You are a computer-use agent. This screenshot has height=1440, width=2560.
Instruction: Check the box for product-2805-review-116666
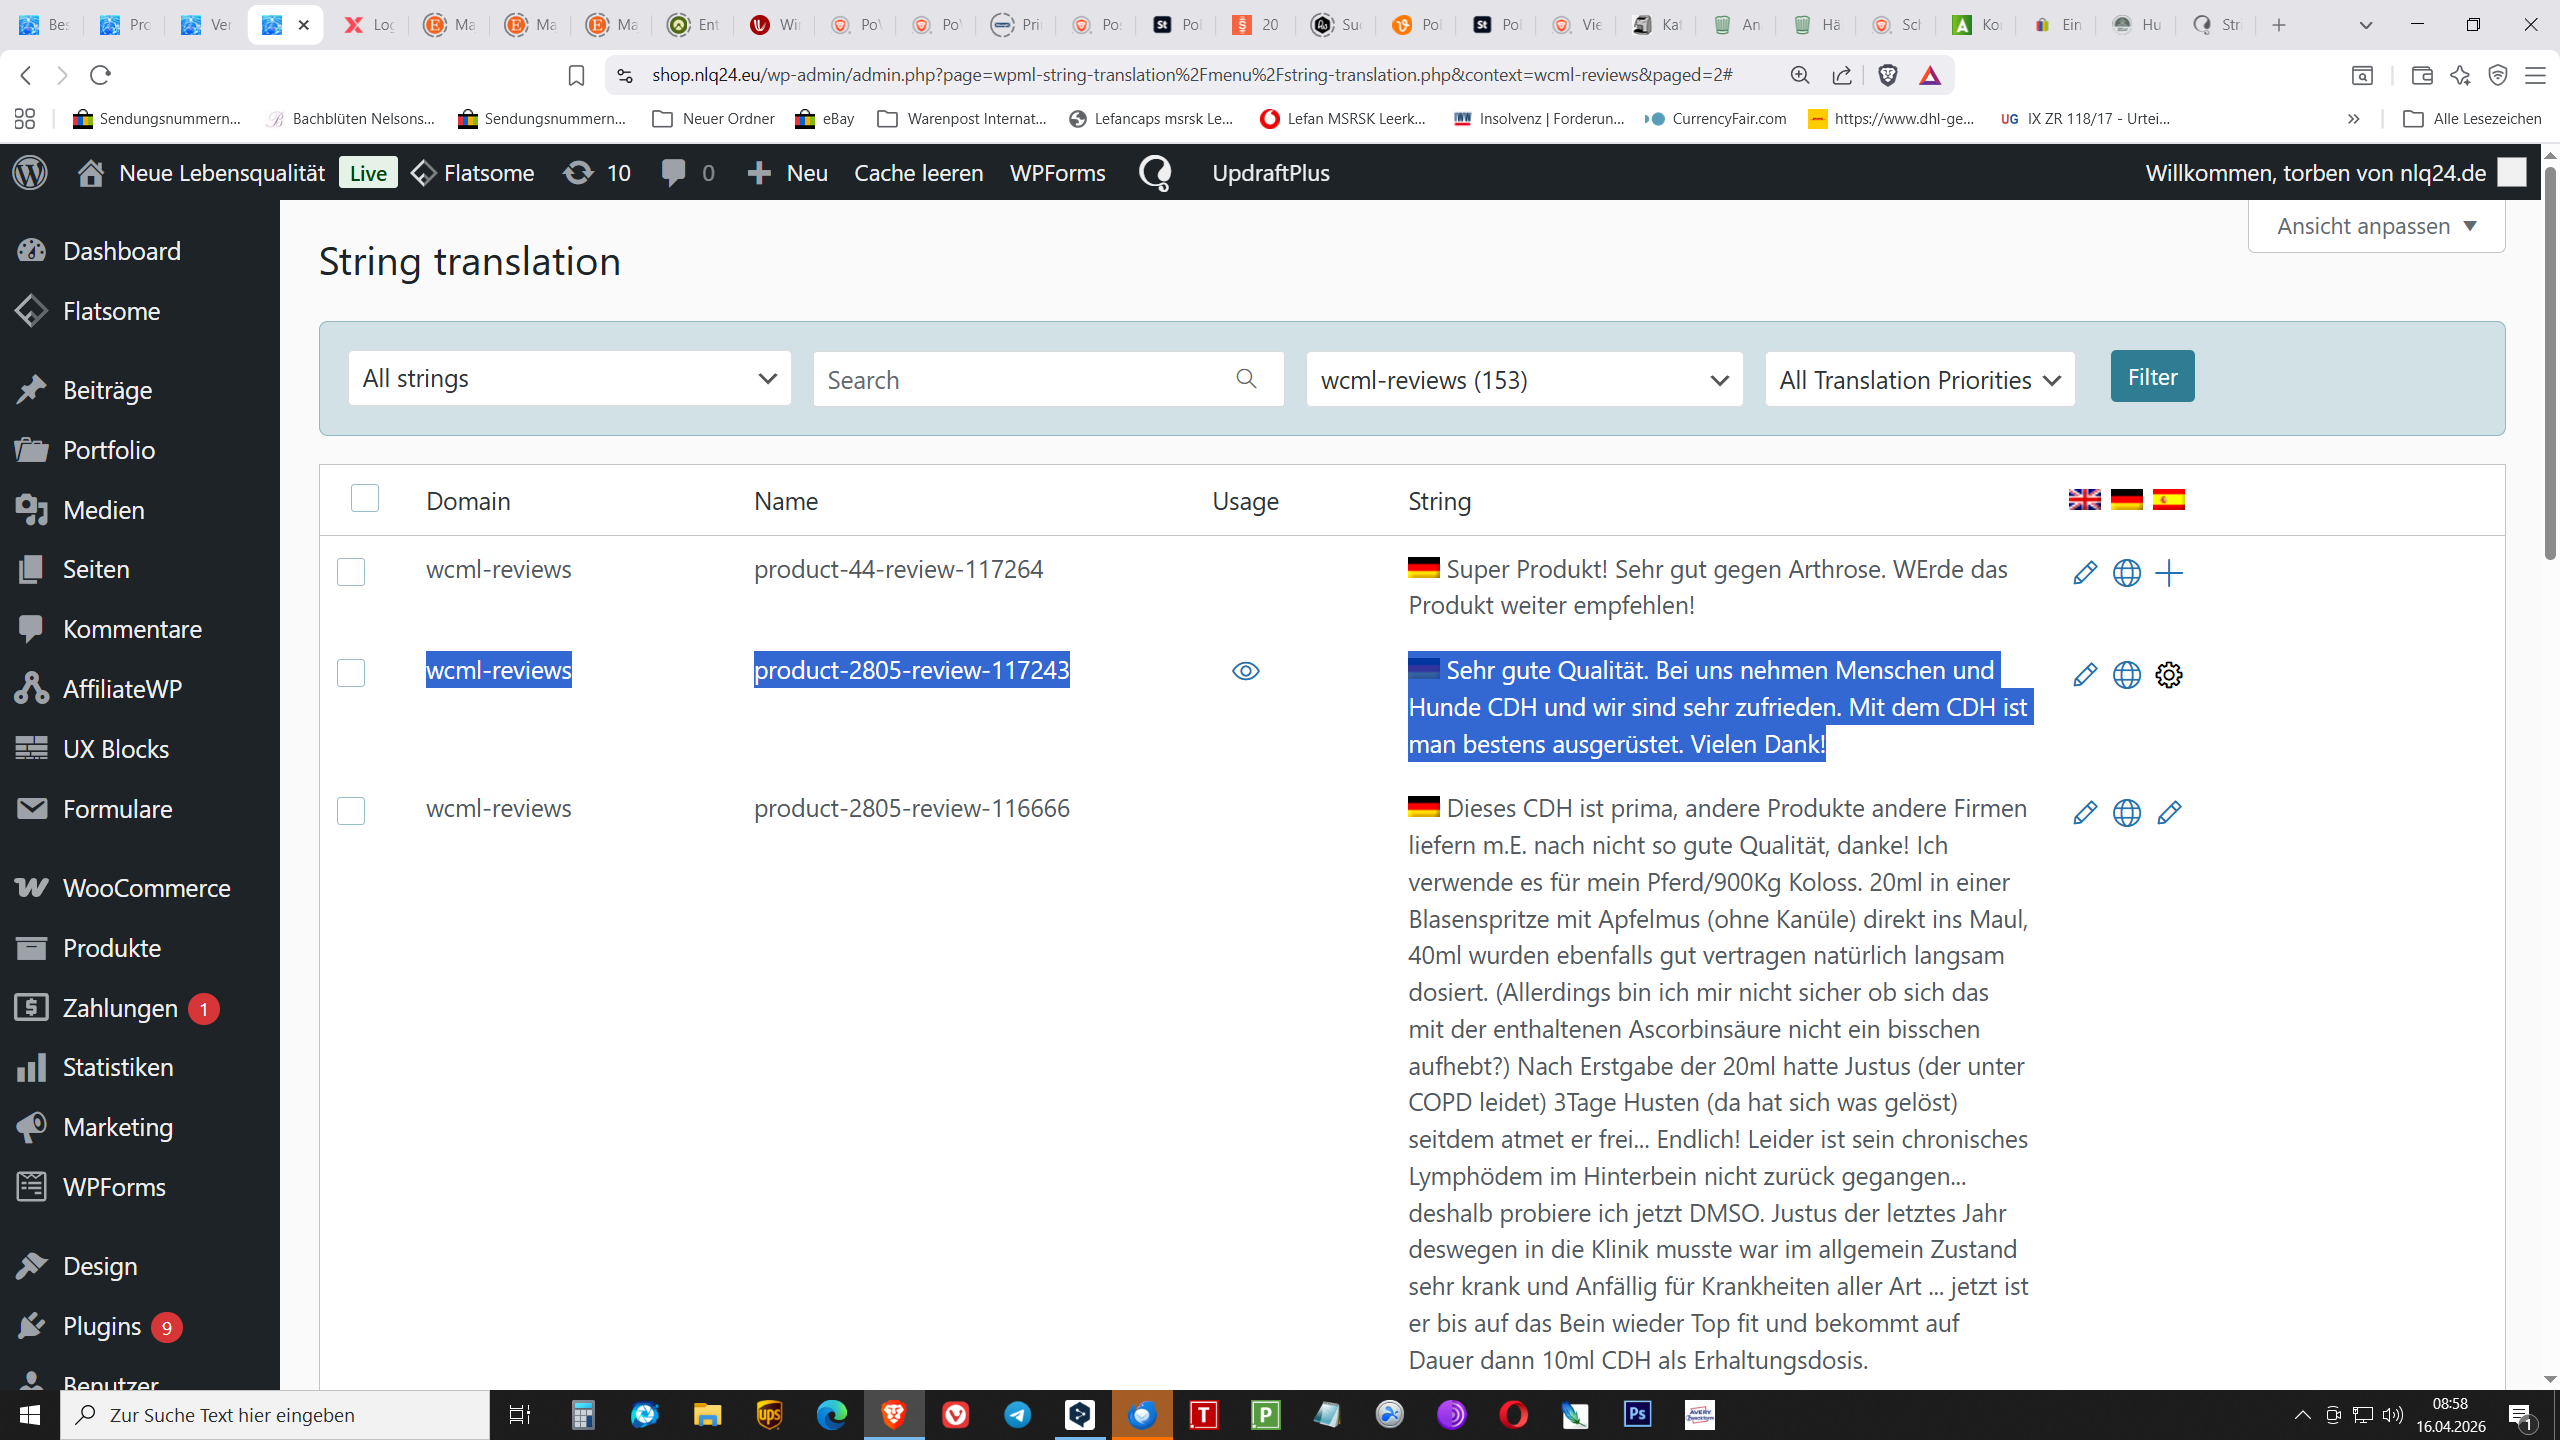pyautogui.click(x=351, y=811)
